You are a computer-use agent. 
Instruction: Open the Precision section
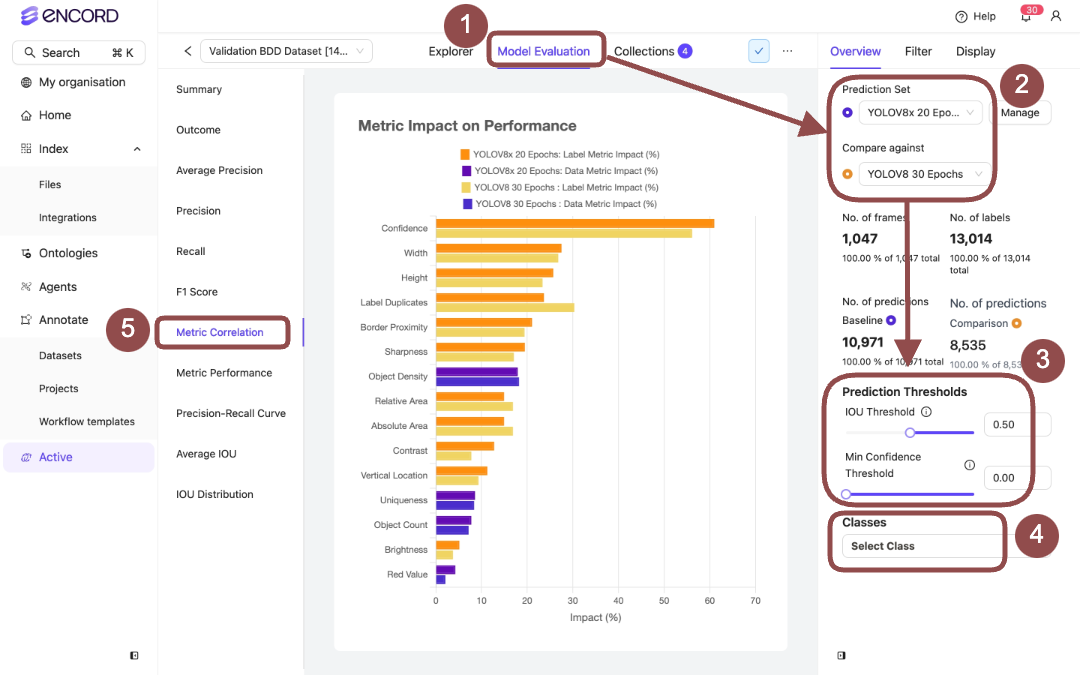(x=198, y=211)
